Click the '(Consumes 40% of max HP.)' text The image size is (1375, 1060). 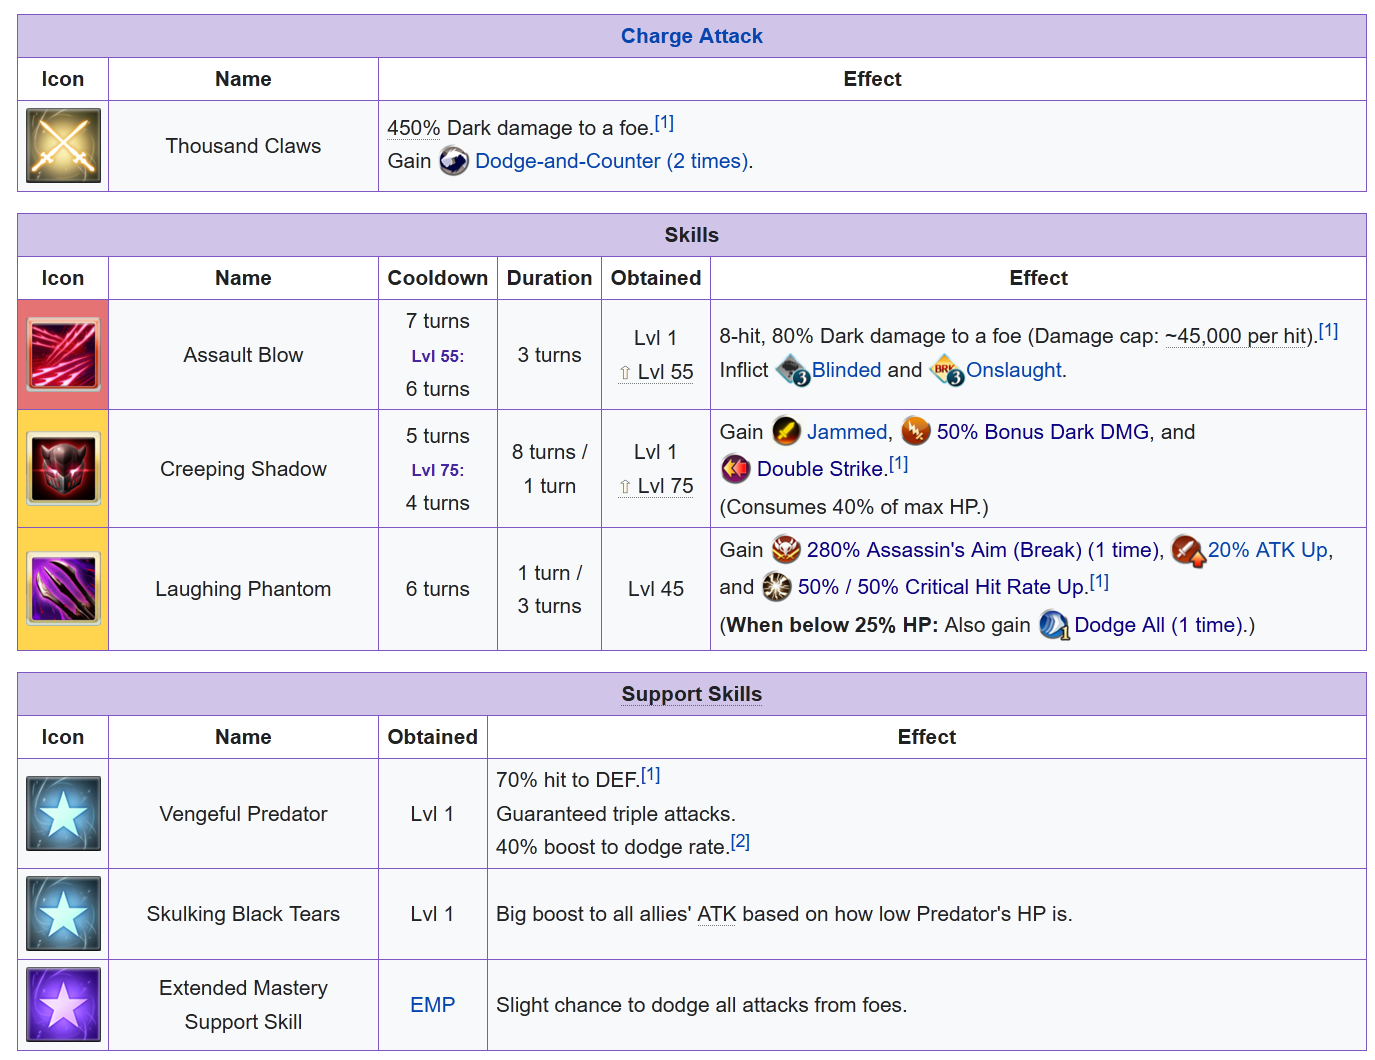pos(854,507)
